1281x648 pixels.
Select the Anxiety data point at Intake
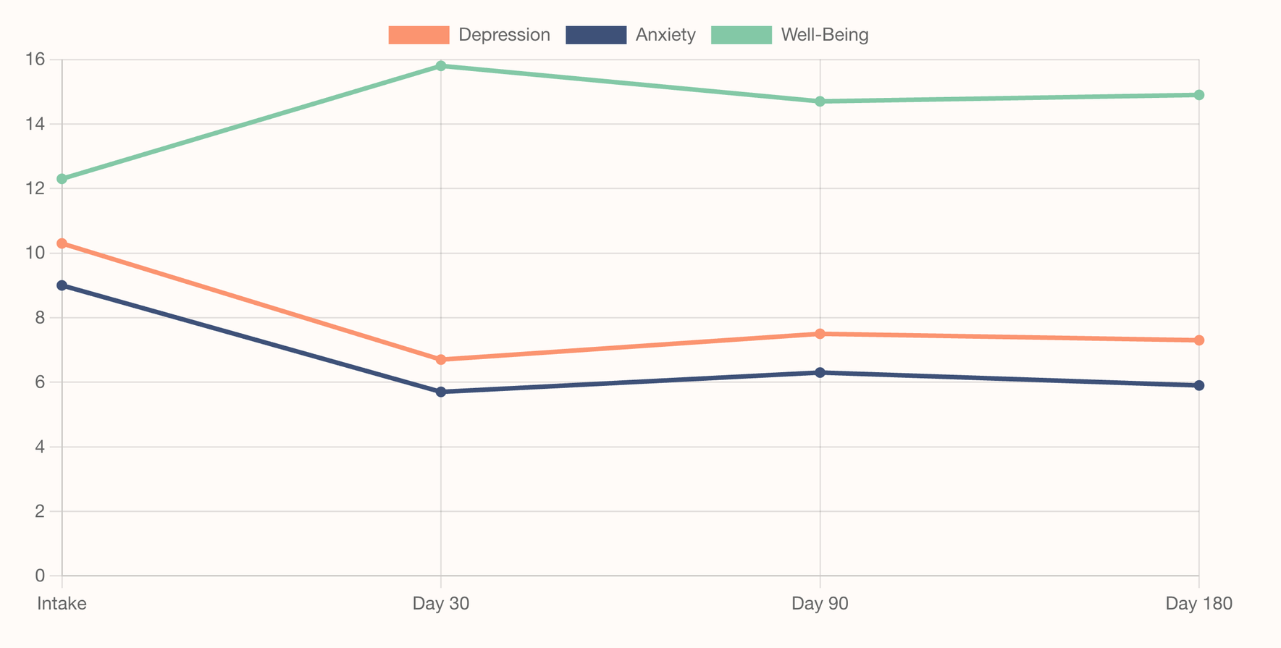pos(62,285)
